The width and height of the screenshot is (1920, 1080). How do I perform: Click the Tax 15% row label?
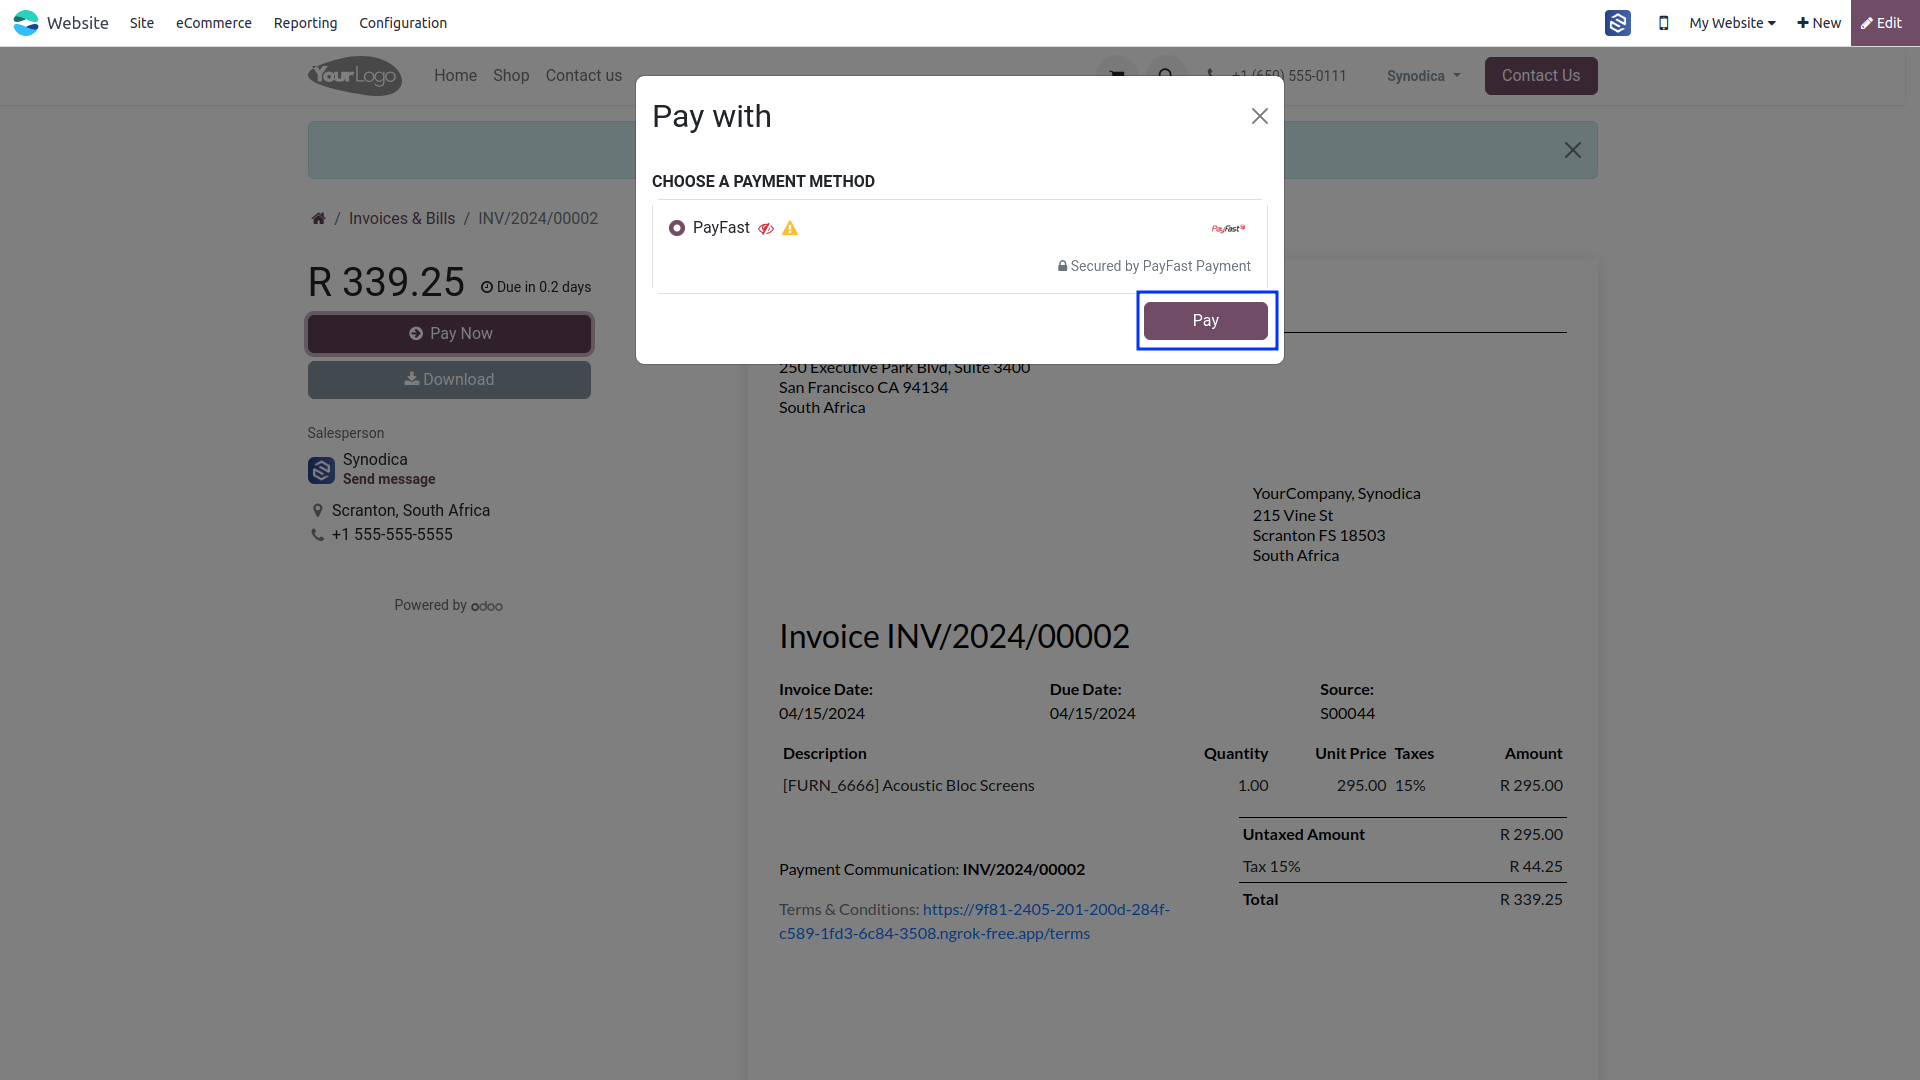click(1272, 867)
